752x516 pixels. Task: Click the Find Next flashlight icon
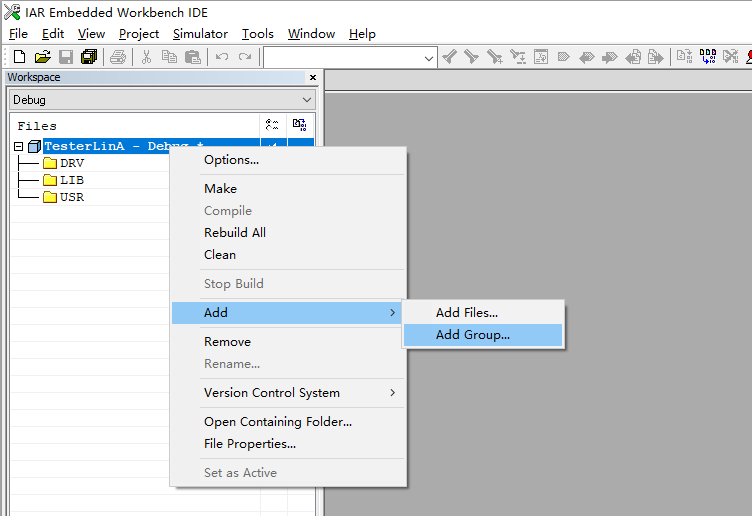point(471,57)
